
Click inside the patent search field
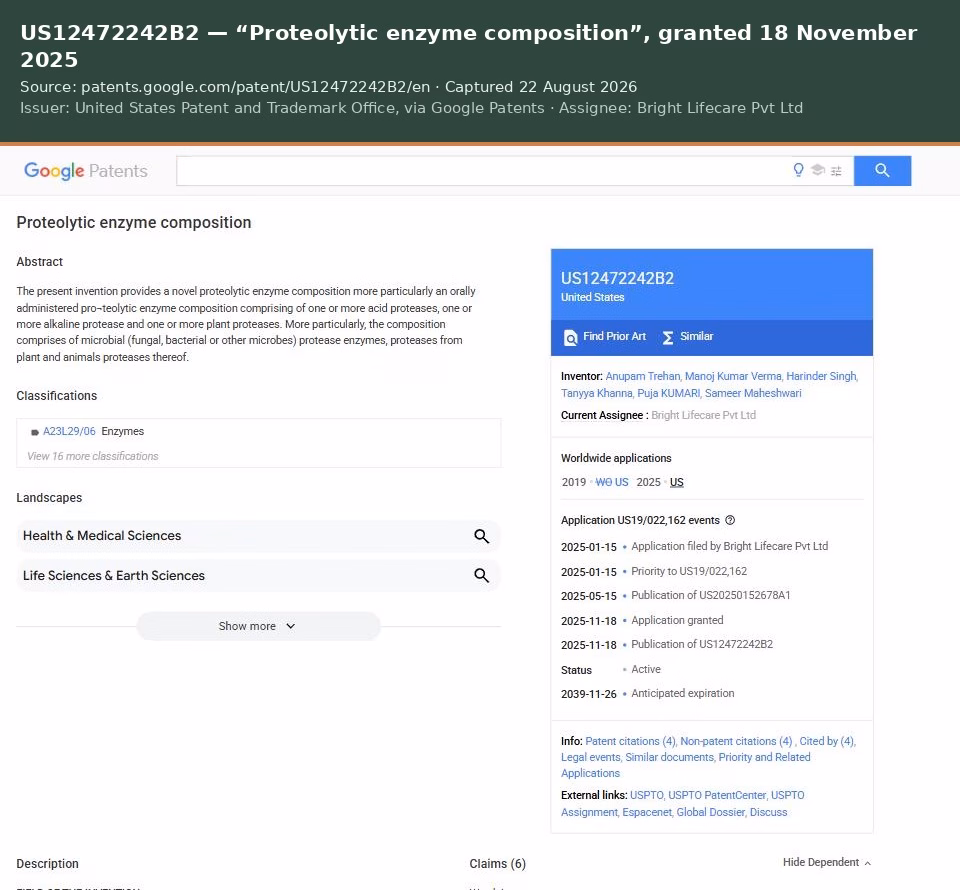point(482,171)
